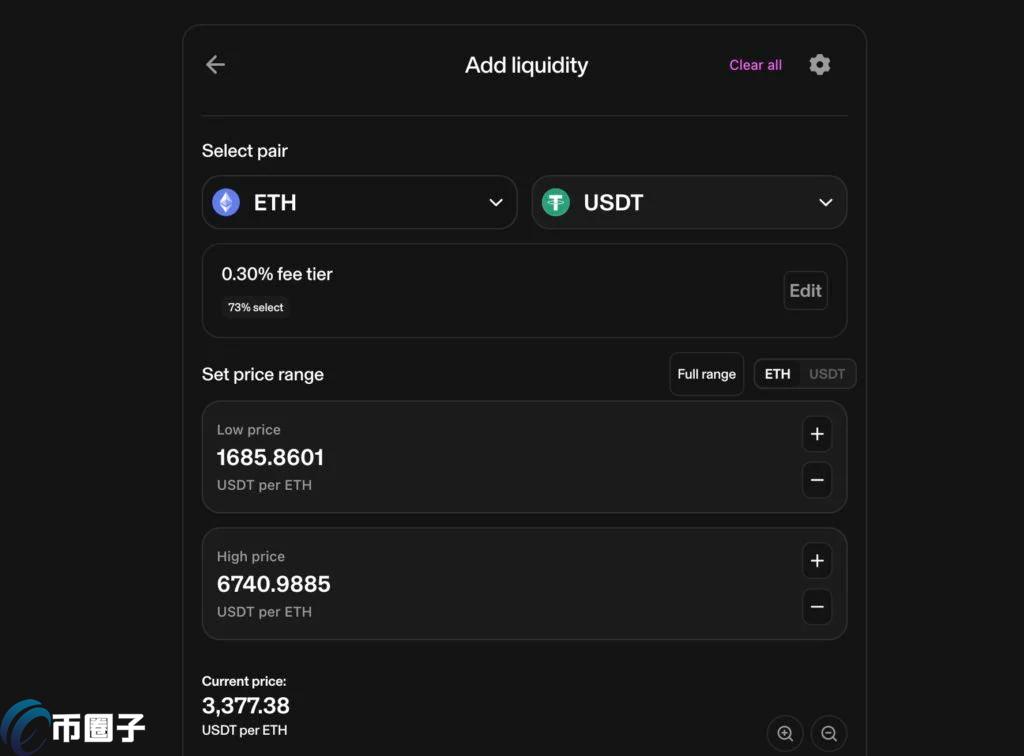Increase Low price with plus button
Viewport: 1024px width, 756px height.
click(x=817, y=434)
